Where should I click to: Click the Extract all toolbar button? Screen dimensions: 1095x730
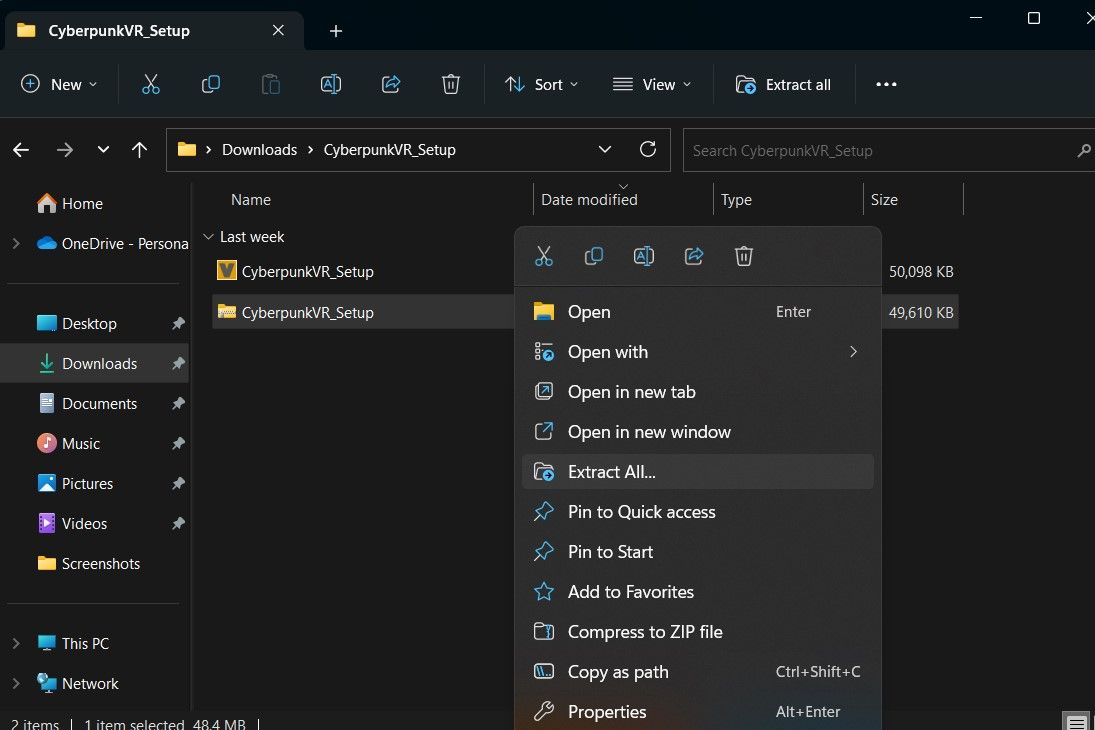783,84
